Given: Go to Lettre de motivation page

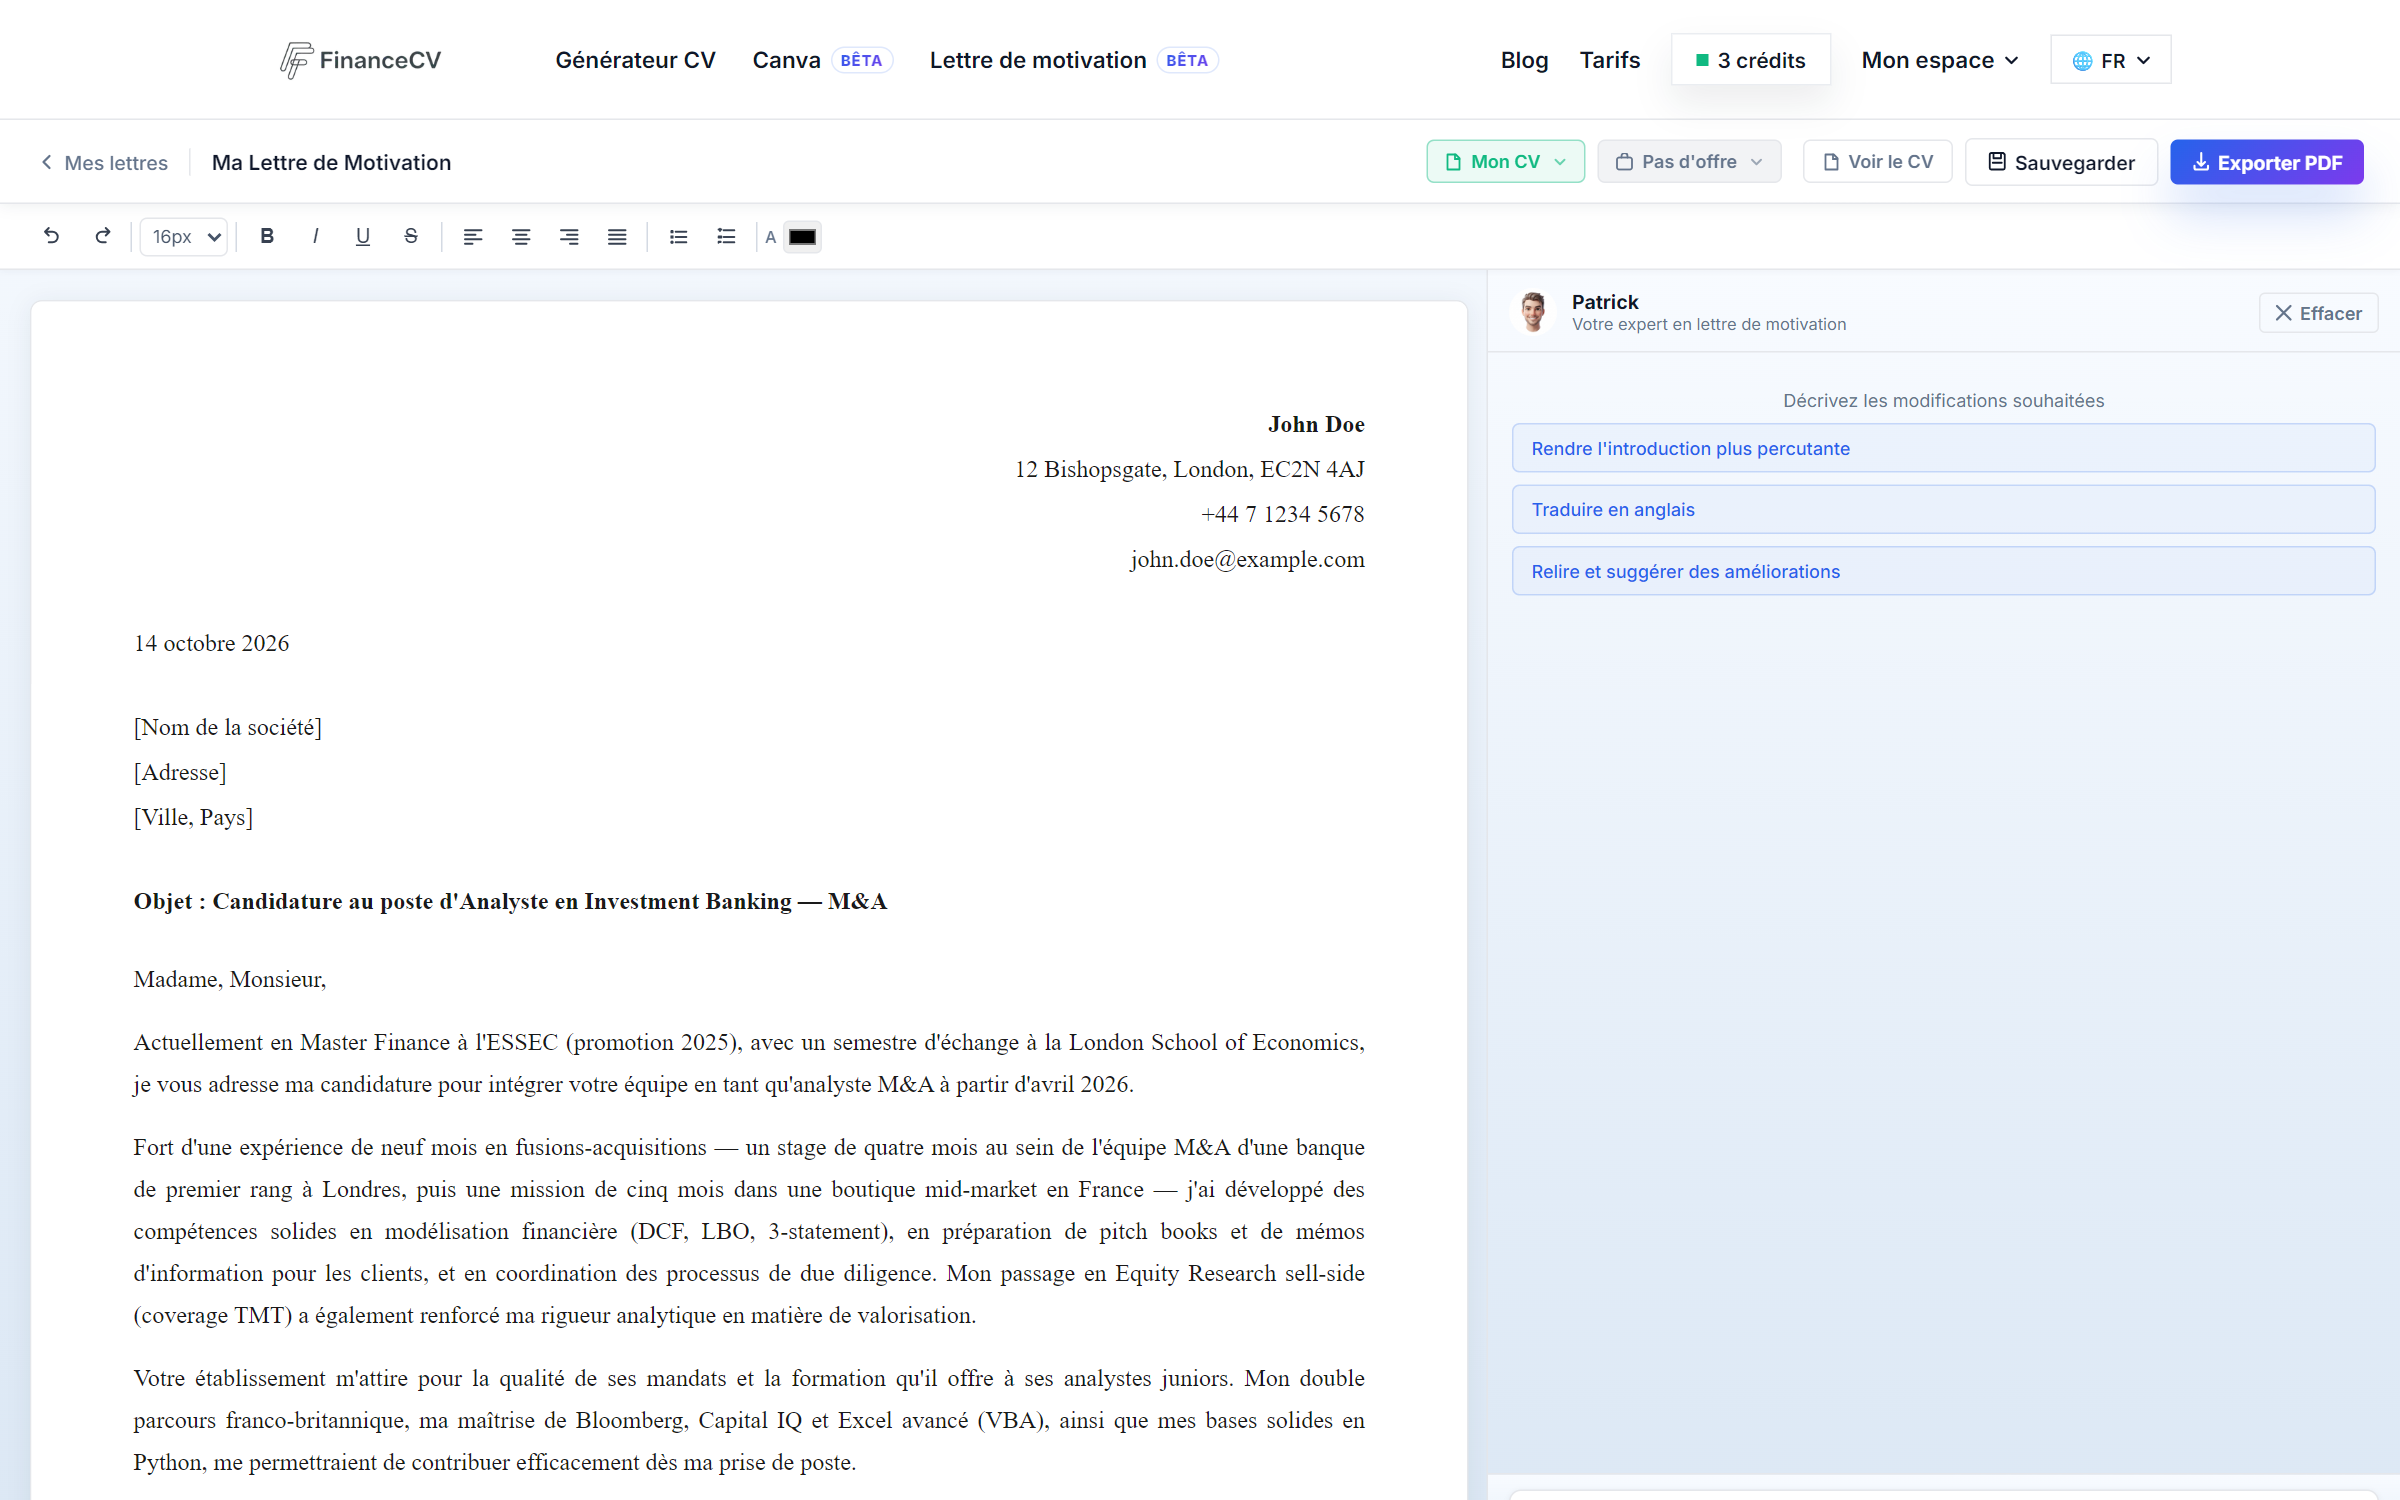Looking at the screenshot, I should click(x=1073, y=60).
